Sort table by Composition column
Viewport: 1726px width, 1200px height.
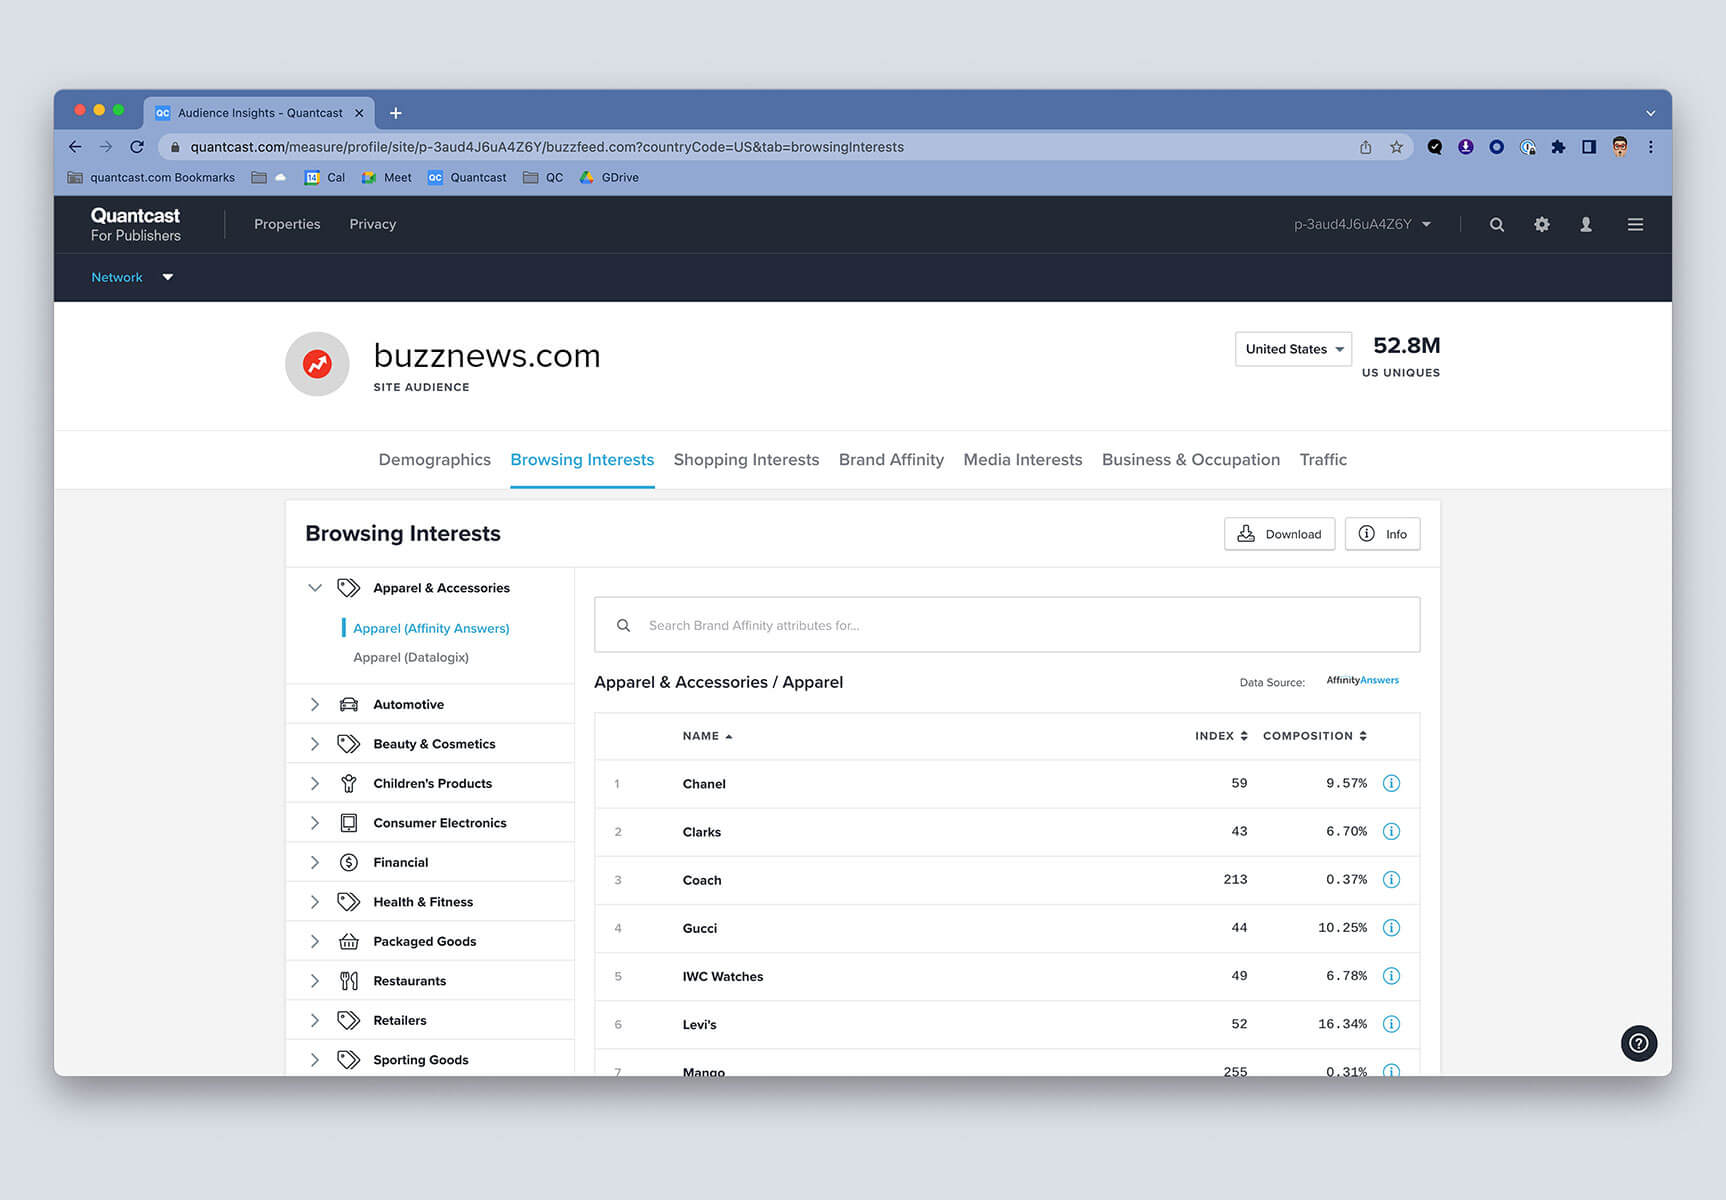(1314, 736)
